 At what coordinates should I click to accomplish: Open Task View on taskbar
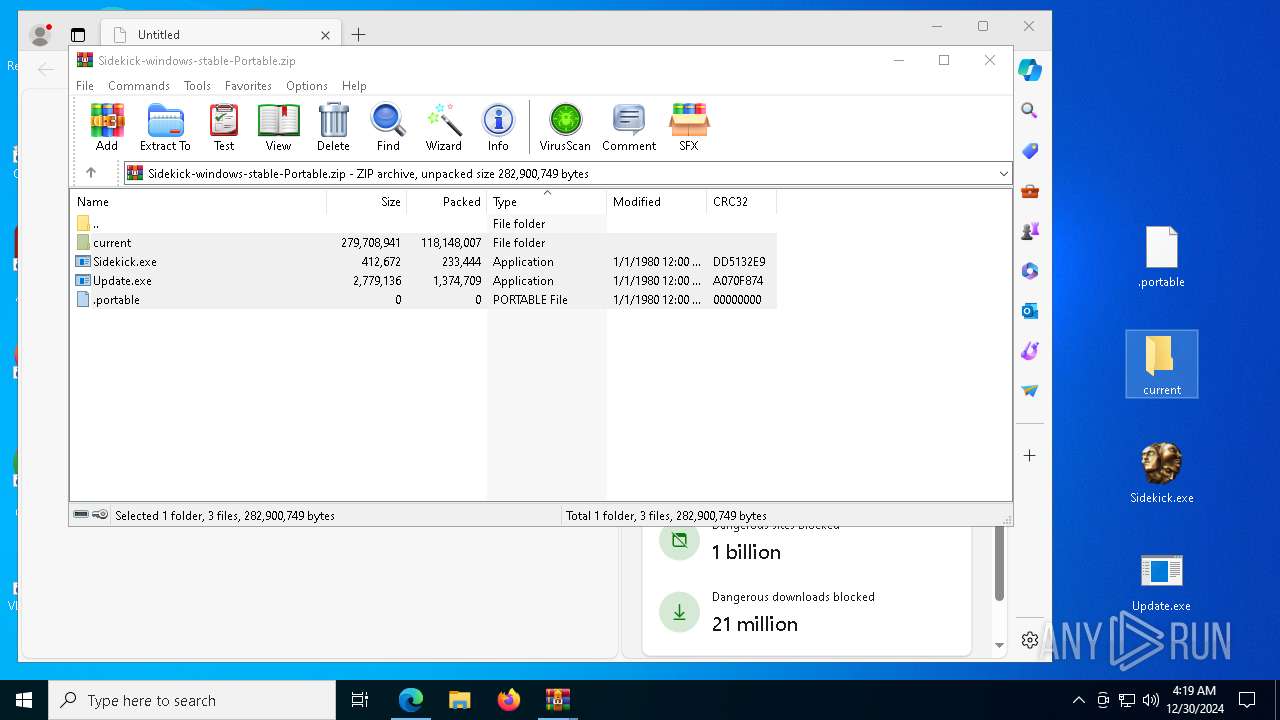tap(360, 700)
